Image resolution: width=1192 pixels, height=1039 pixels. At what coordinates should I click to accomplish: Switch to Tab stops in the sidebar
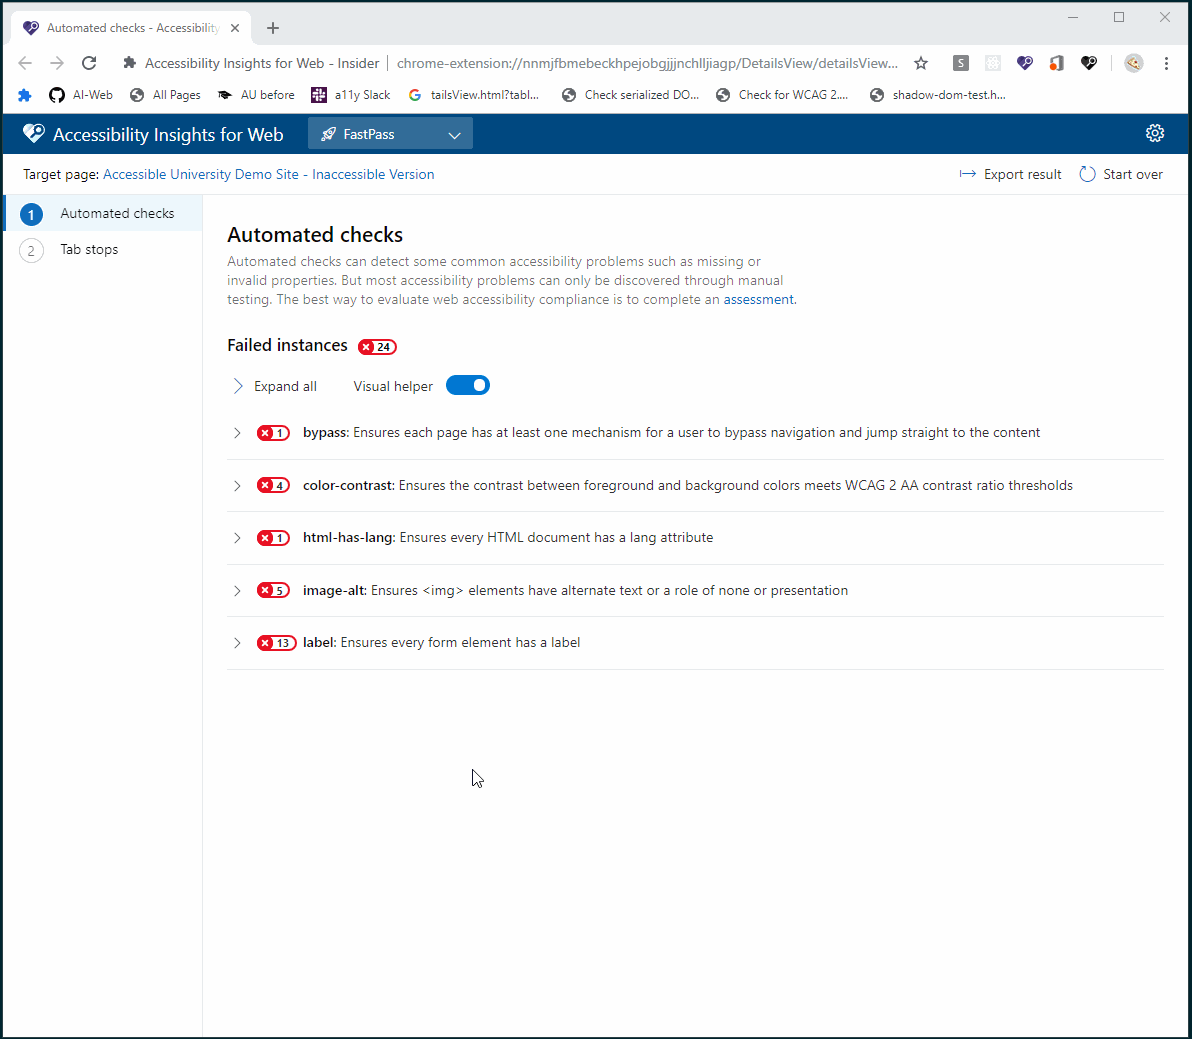click(103, 249)
